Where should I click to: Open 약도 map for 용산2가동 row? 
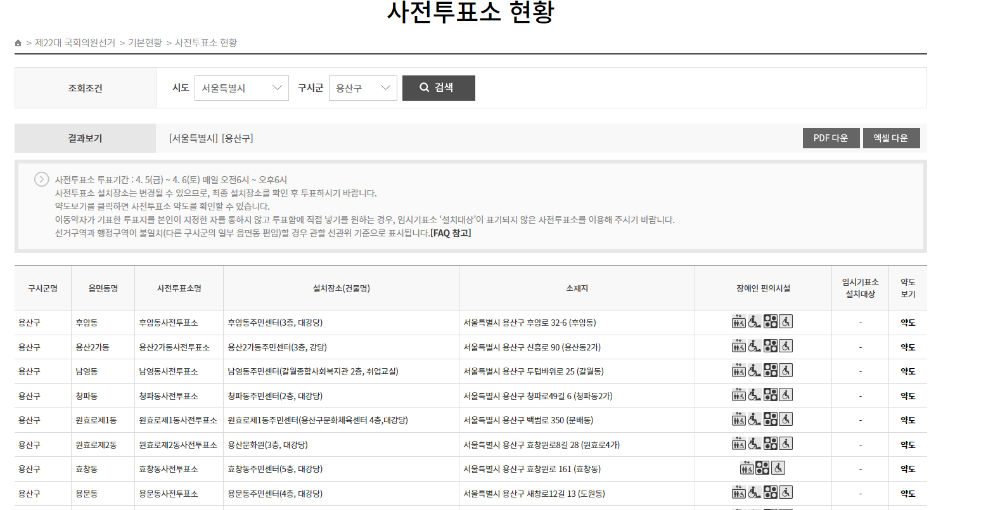908,347
